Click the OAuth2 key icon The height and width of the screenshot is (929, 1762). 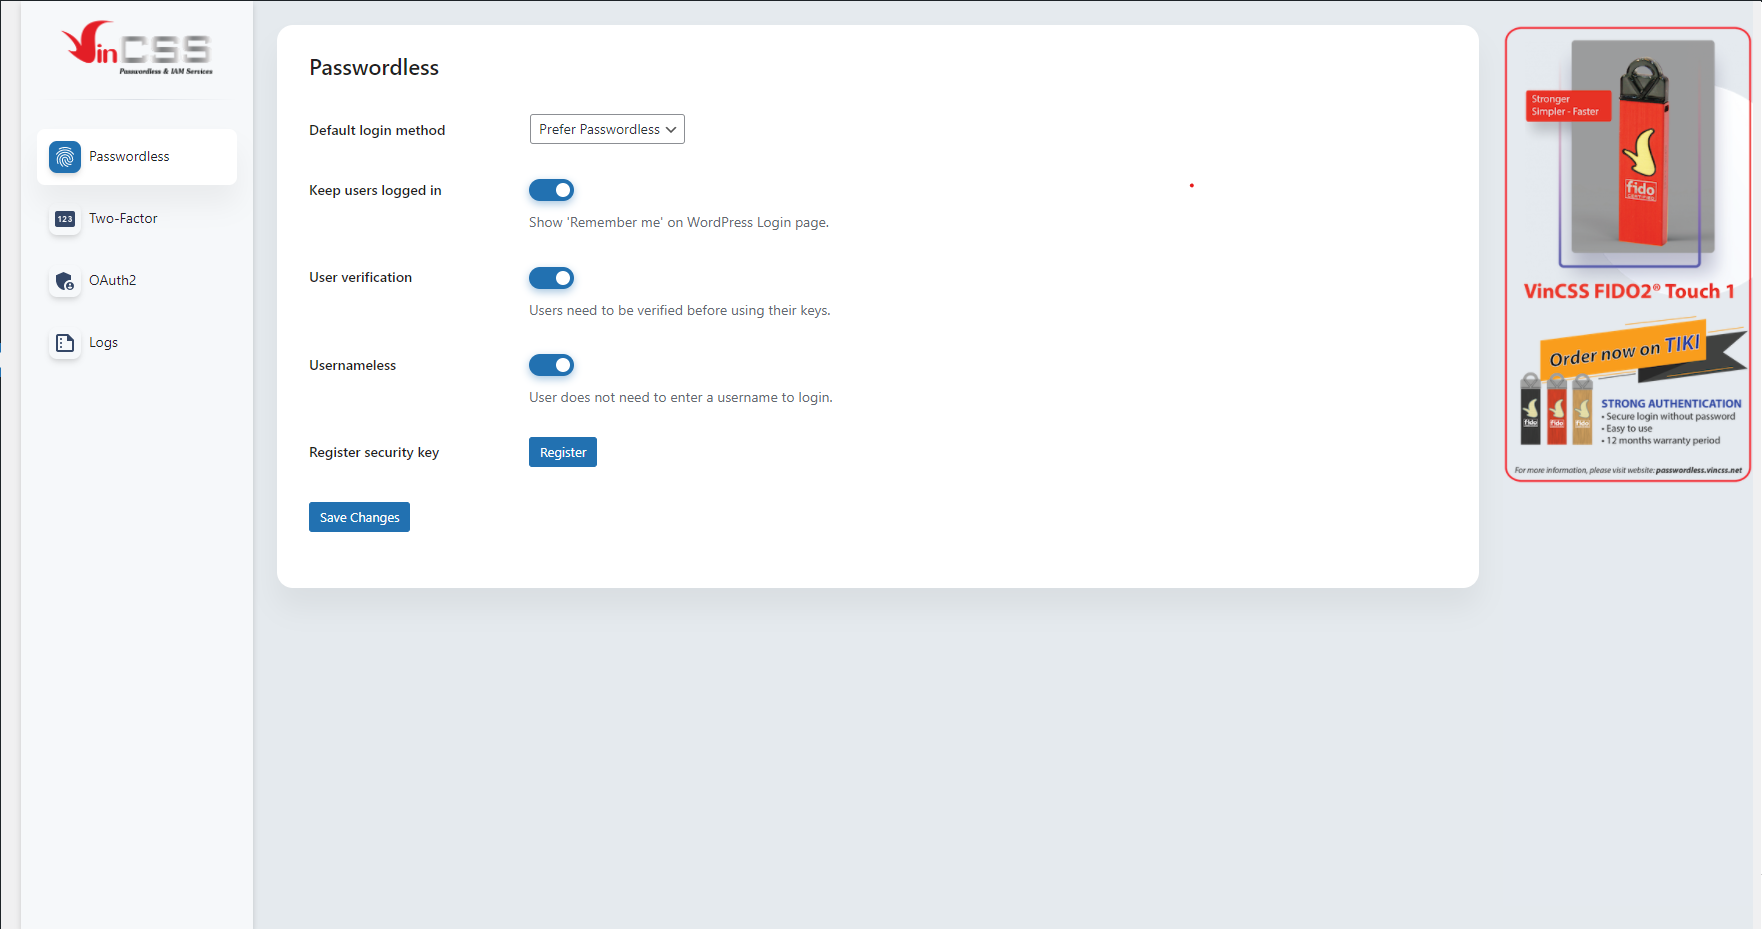coord(64,281)
